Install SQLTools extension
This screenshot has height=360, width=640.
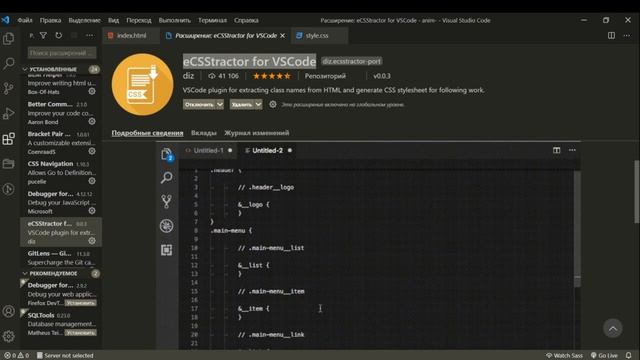[80, 333]
